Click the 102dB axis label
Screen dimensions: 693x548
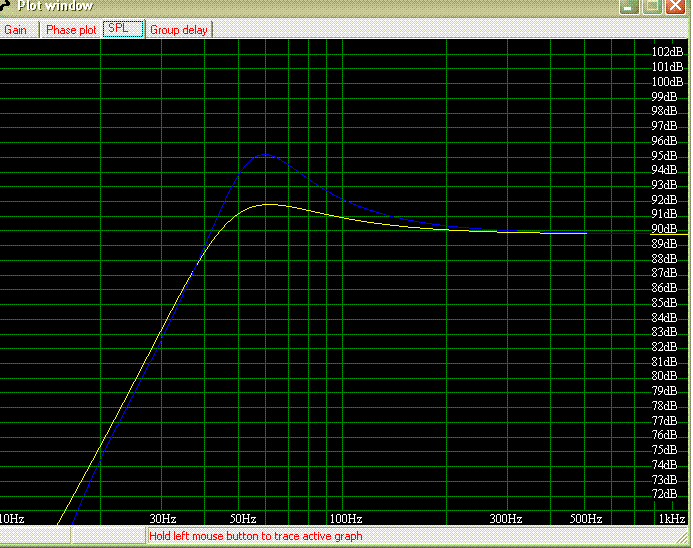click(667, 52)
